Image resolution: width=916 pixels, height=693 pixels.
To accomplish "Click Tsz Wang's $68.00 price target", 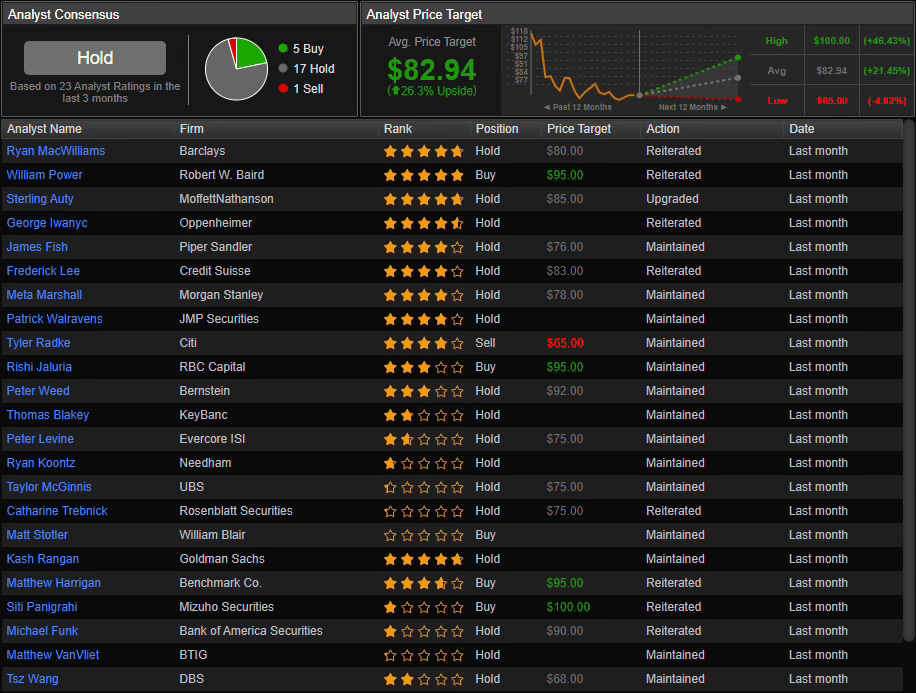I will (x=564, y=678).
